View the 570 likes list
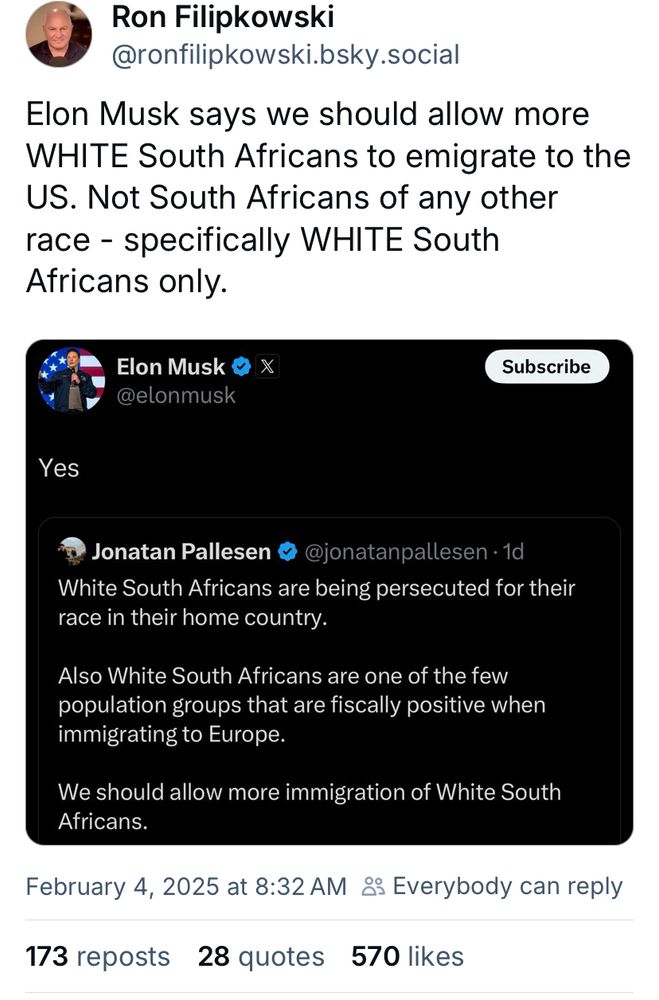The width and height of the screenshot is (659, 1000). (407, 957)
